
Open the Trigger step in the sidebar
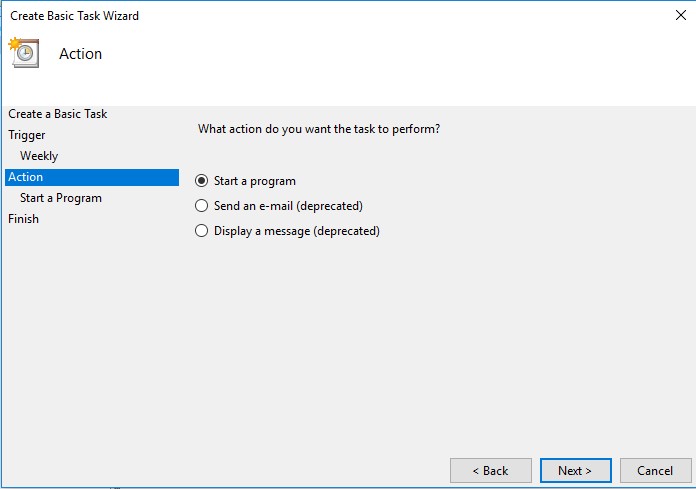[x=27, y=135]
